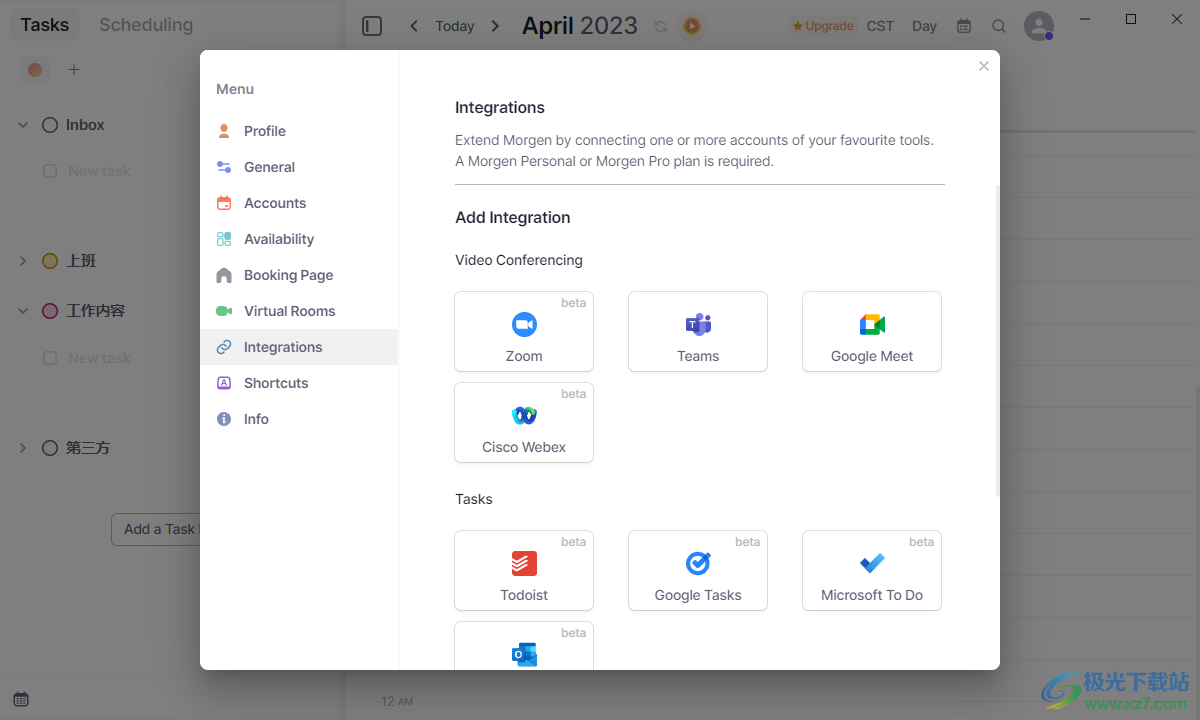
Task: Collapse the Inbox task list
Action: point(23,125)
